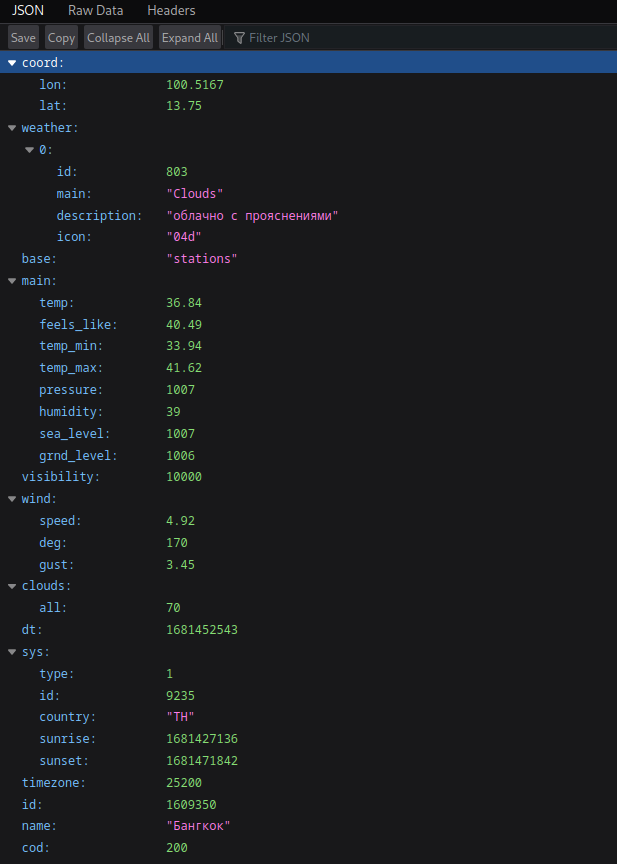The width and height of the screenshot is (617, 864).
Task: Select the sys id value 9235
Action: pyautogui.click(x=181, y=695)
